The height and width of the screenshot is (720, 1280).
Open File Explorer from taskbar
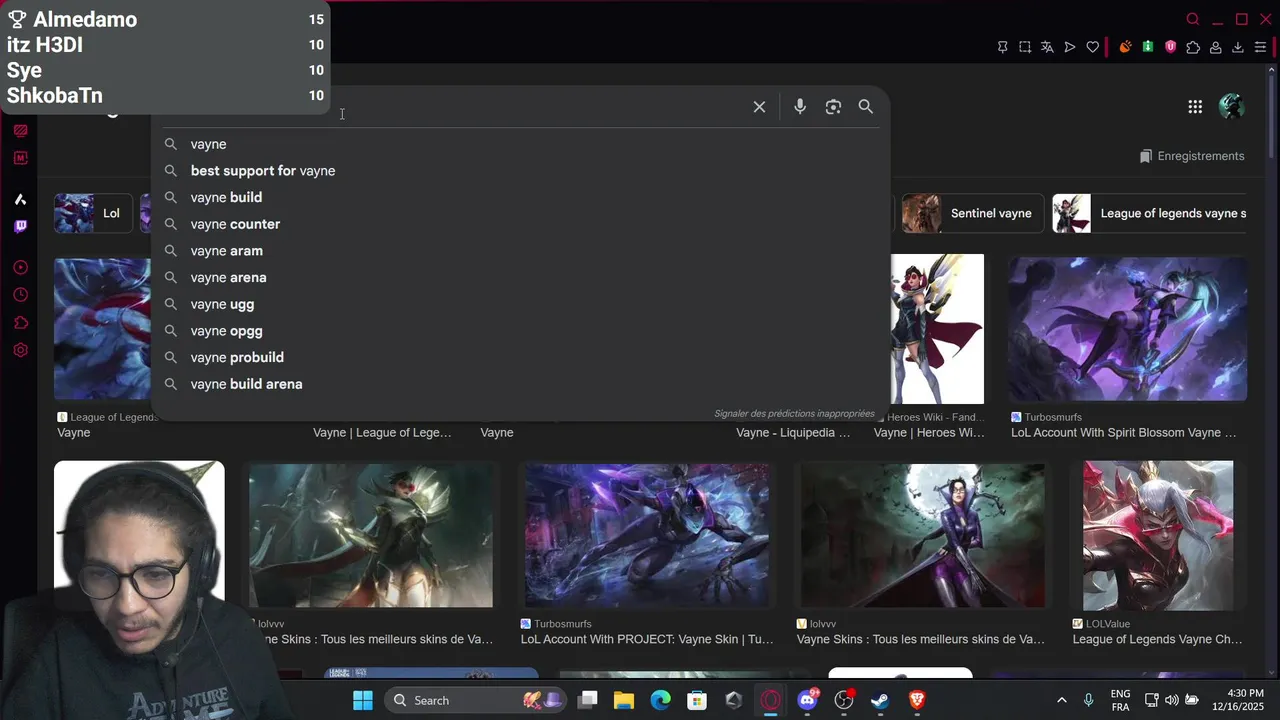[624, 700]
